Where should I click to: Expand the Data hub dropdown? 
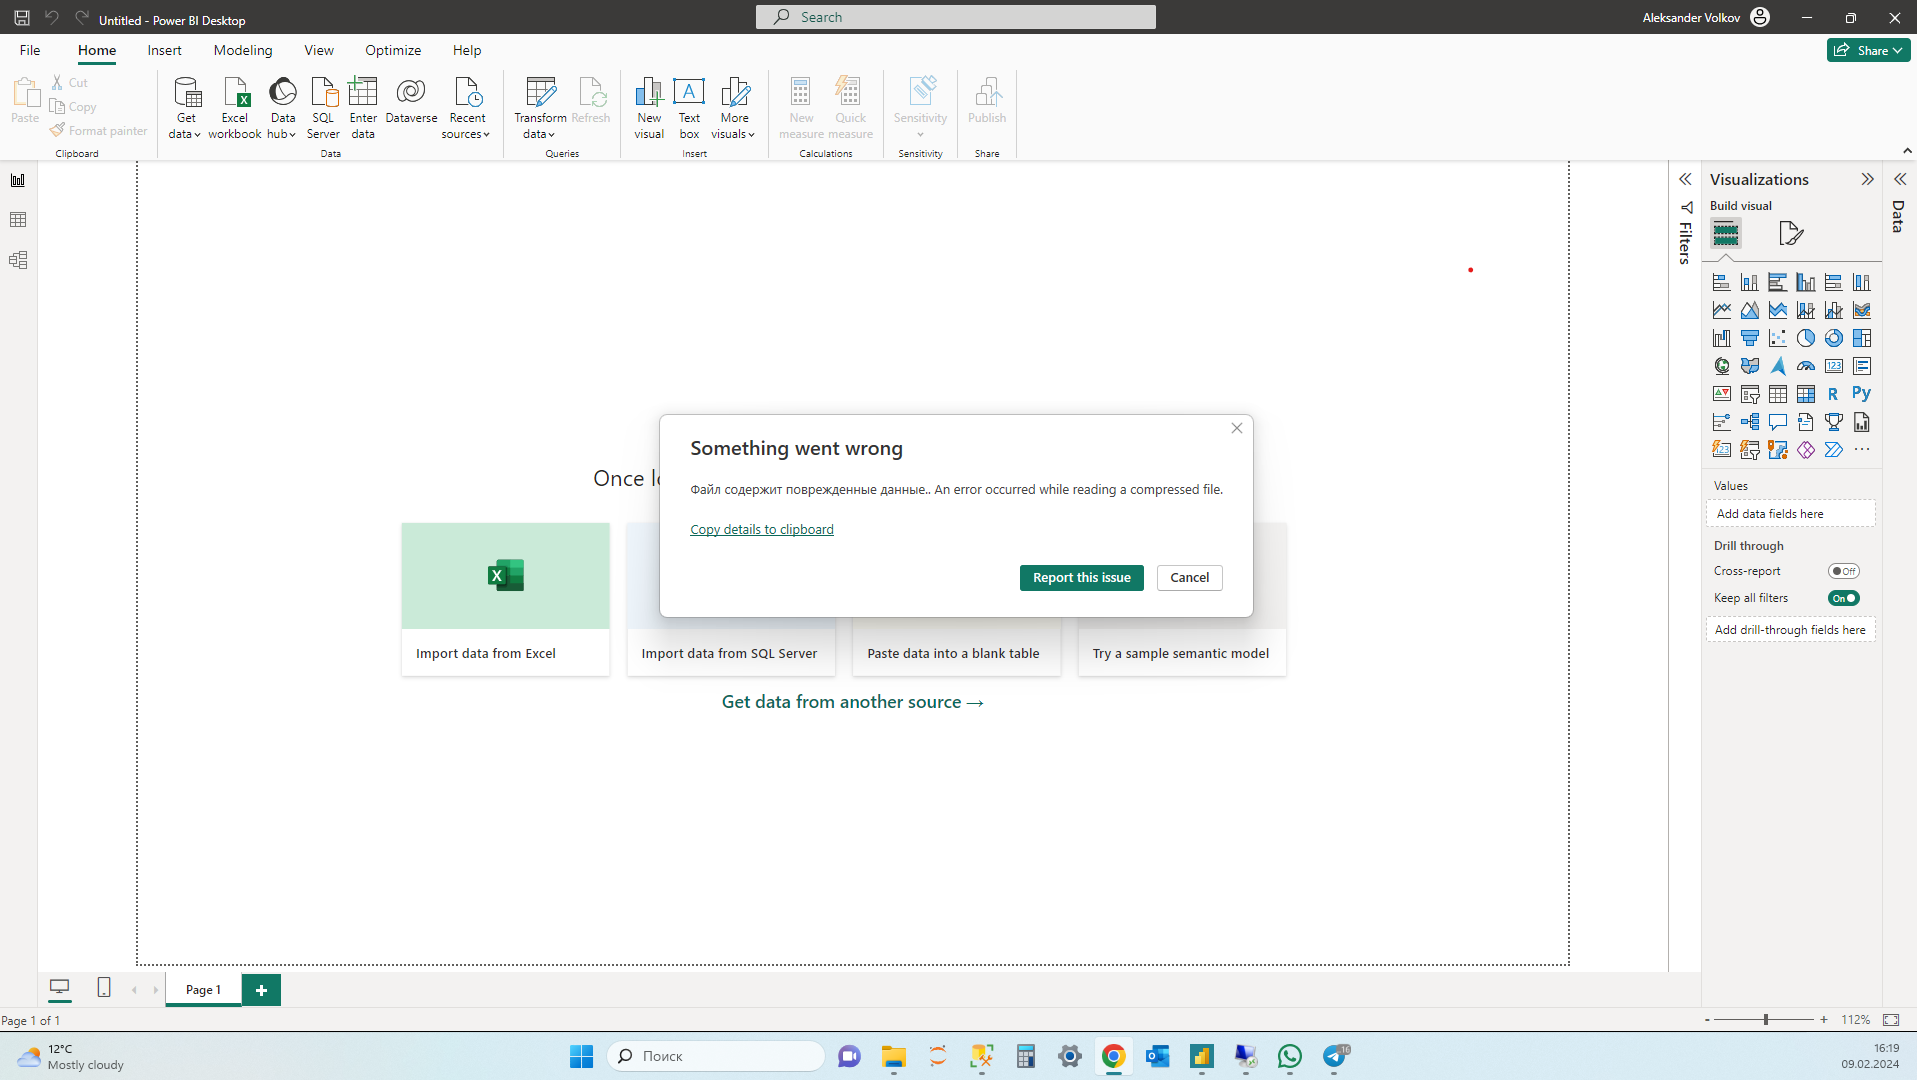282,125
